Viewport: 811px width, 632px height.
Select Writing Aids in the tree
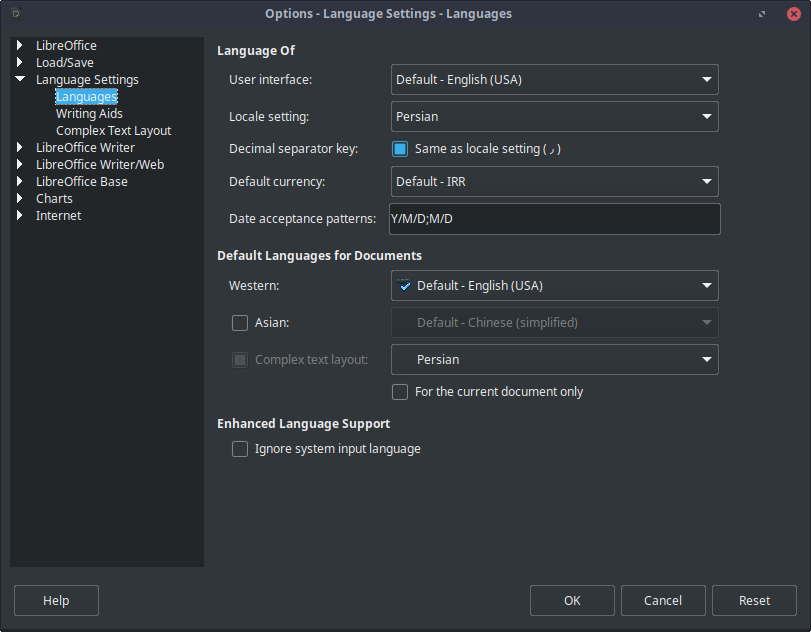pyautogui.click(x=89, y=114)
